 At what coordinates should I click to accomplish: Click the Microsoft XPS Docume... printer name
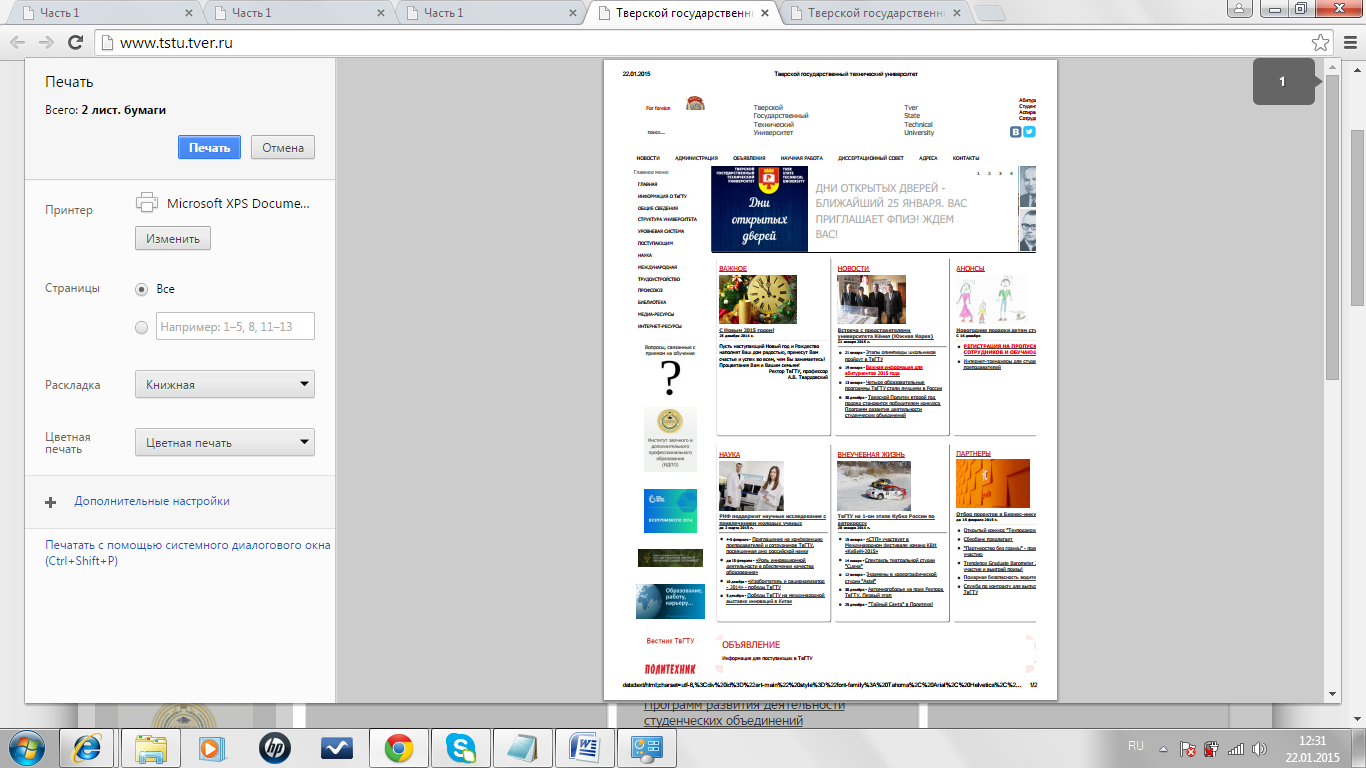pos(239,203)
